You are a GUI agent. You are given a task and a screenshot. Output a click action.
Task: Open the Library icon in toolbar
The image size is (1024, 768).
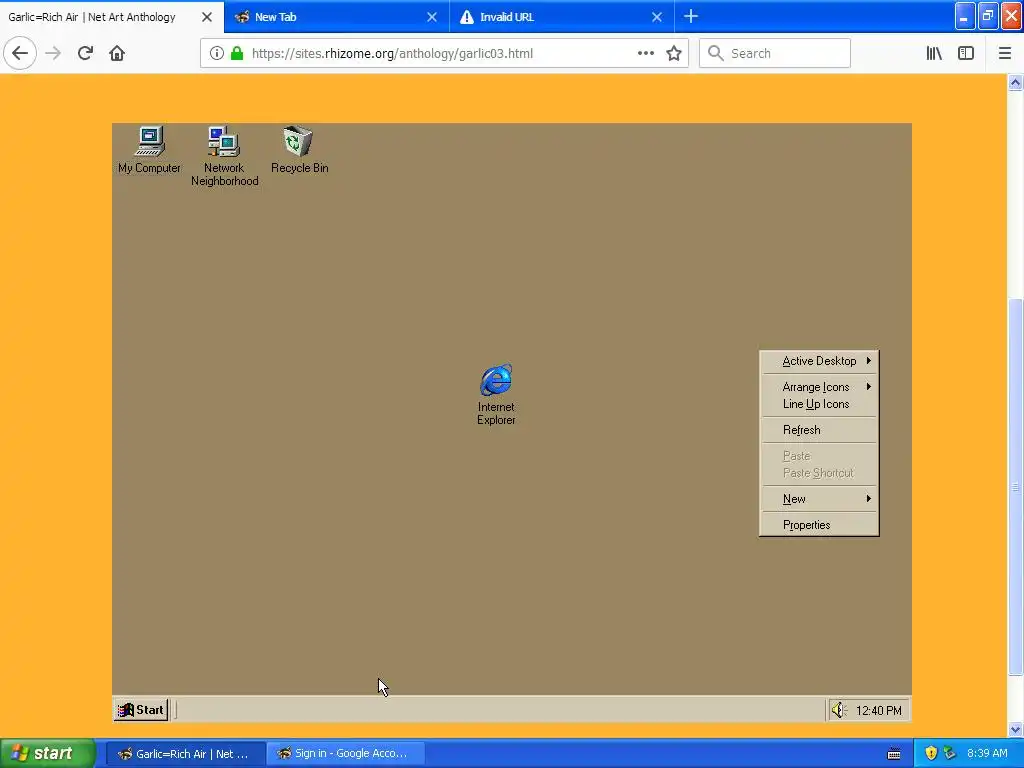pyautogui.click(x=935, y=54)
